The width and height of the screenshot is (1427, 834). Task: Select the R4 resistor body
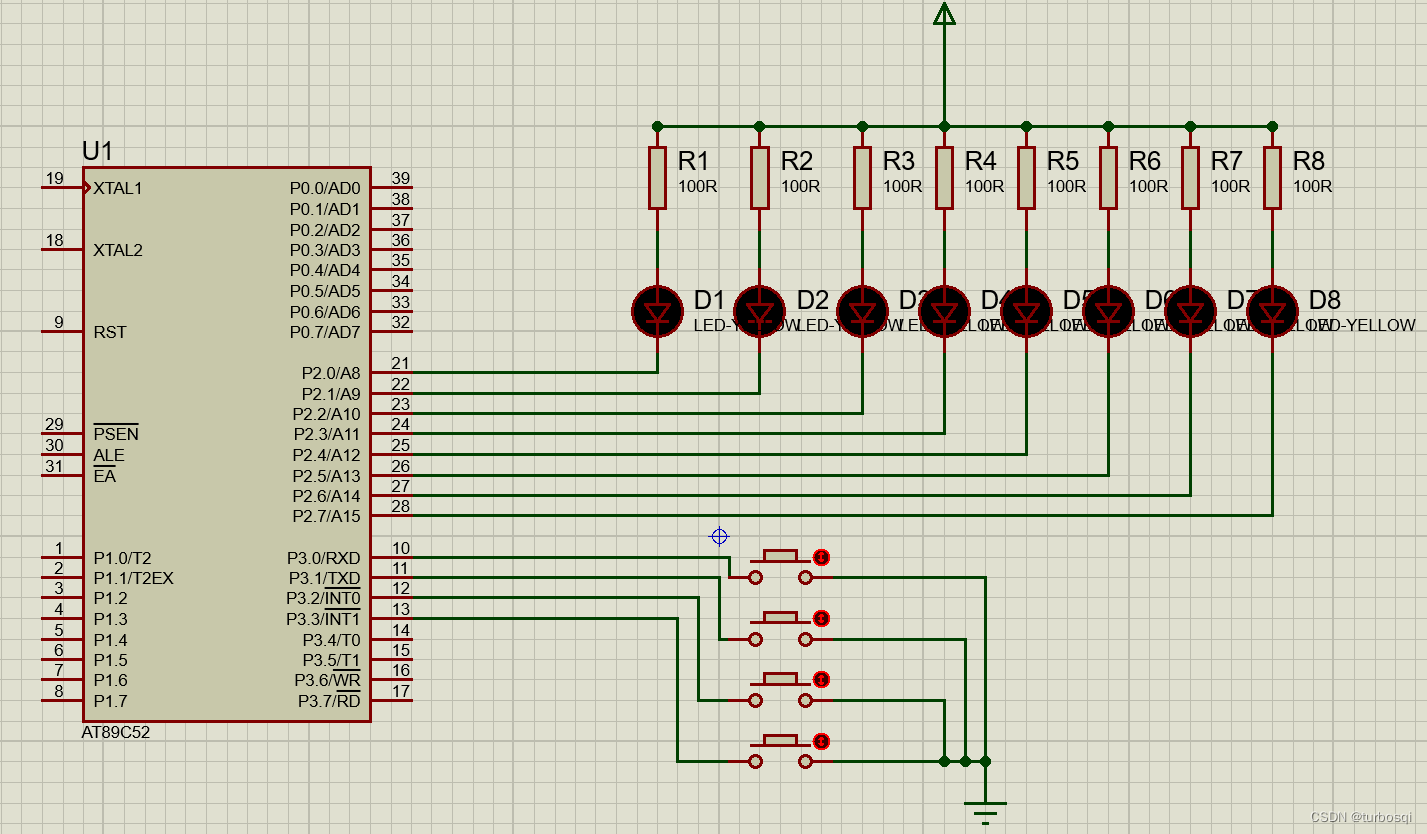click(944, 178)
